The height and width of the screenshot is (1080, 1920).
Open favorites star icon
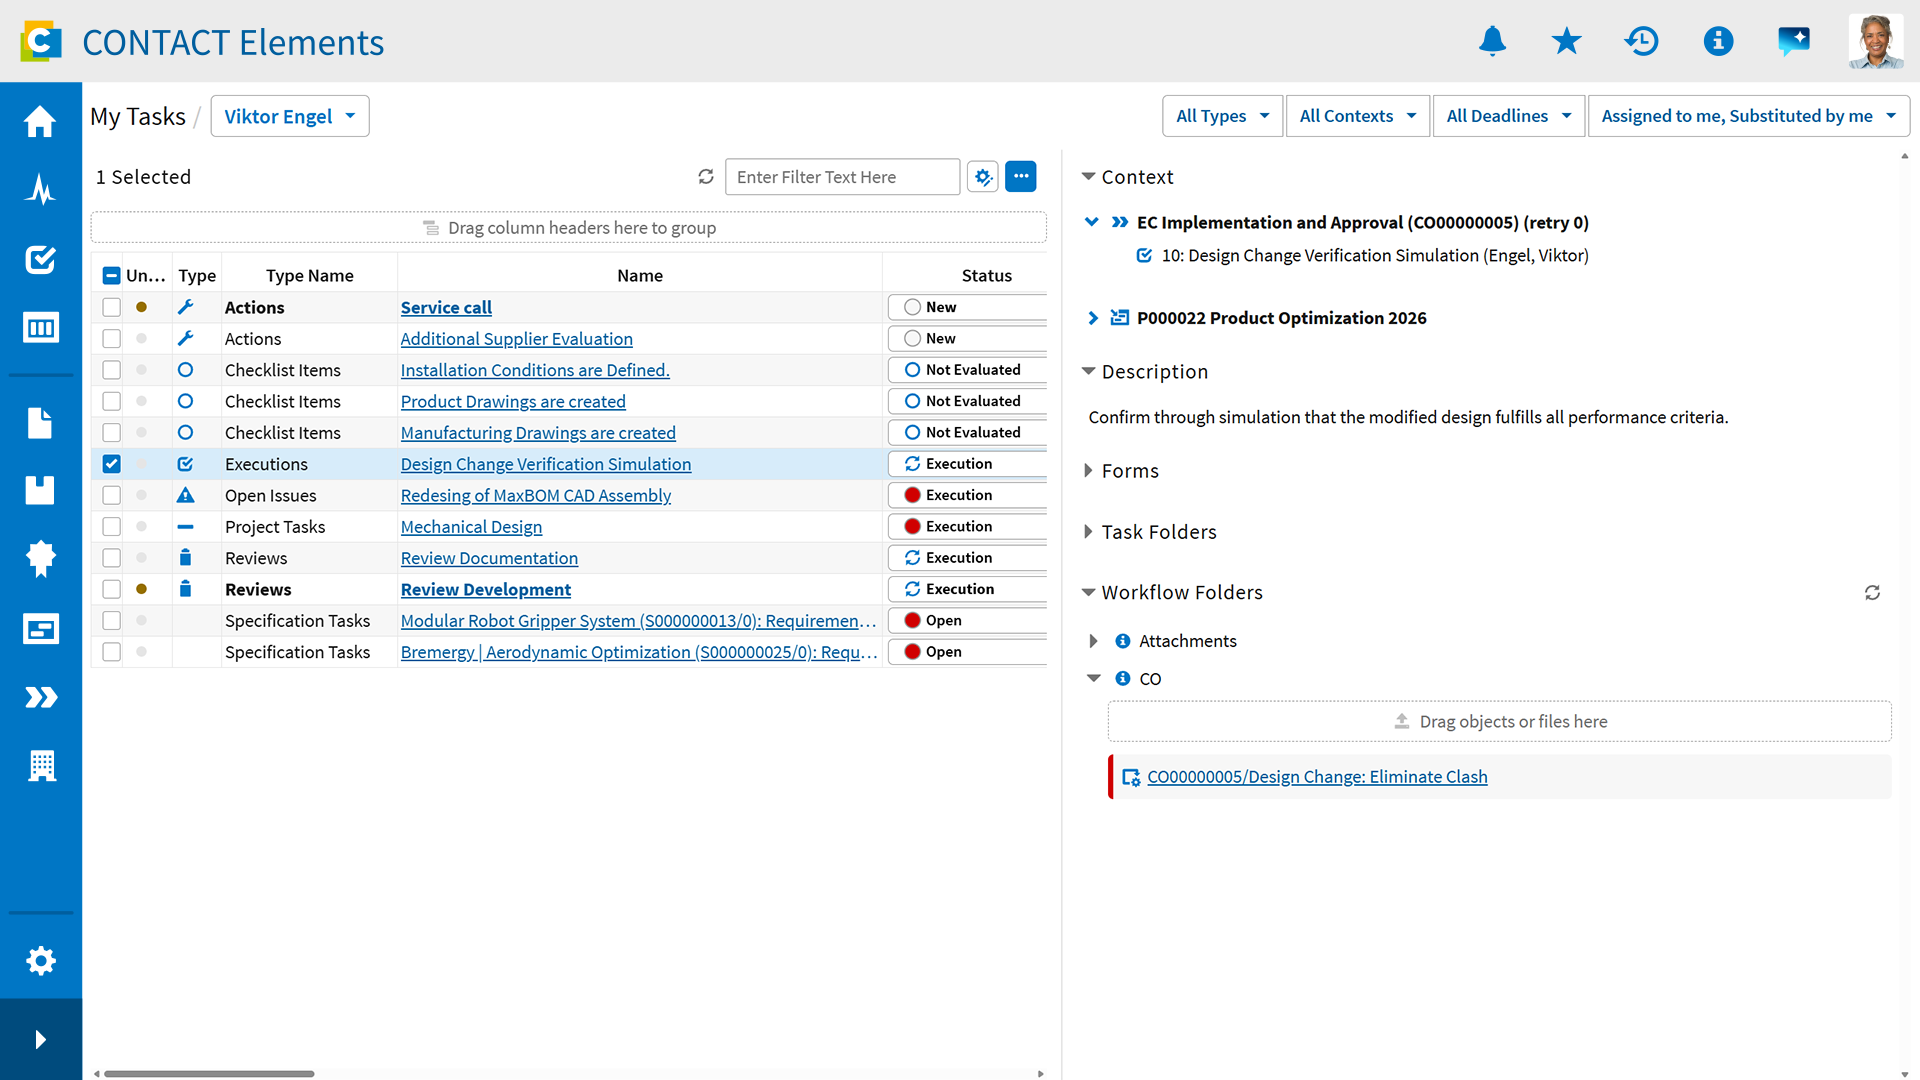1566,41
